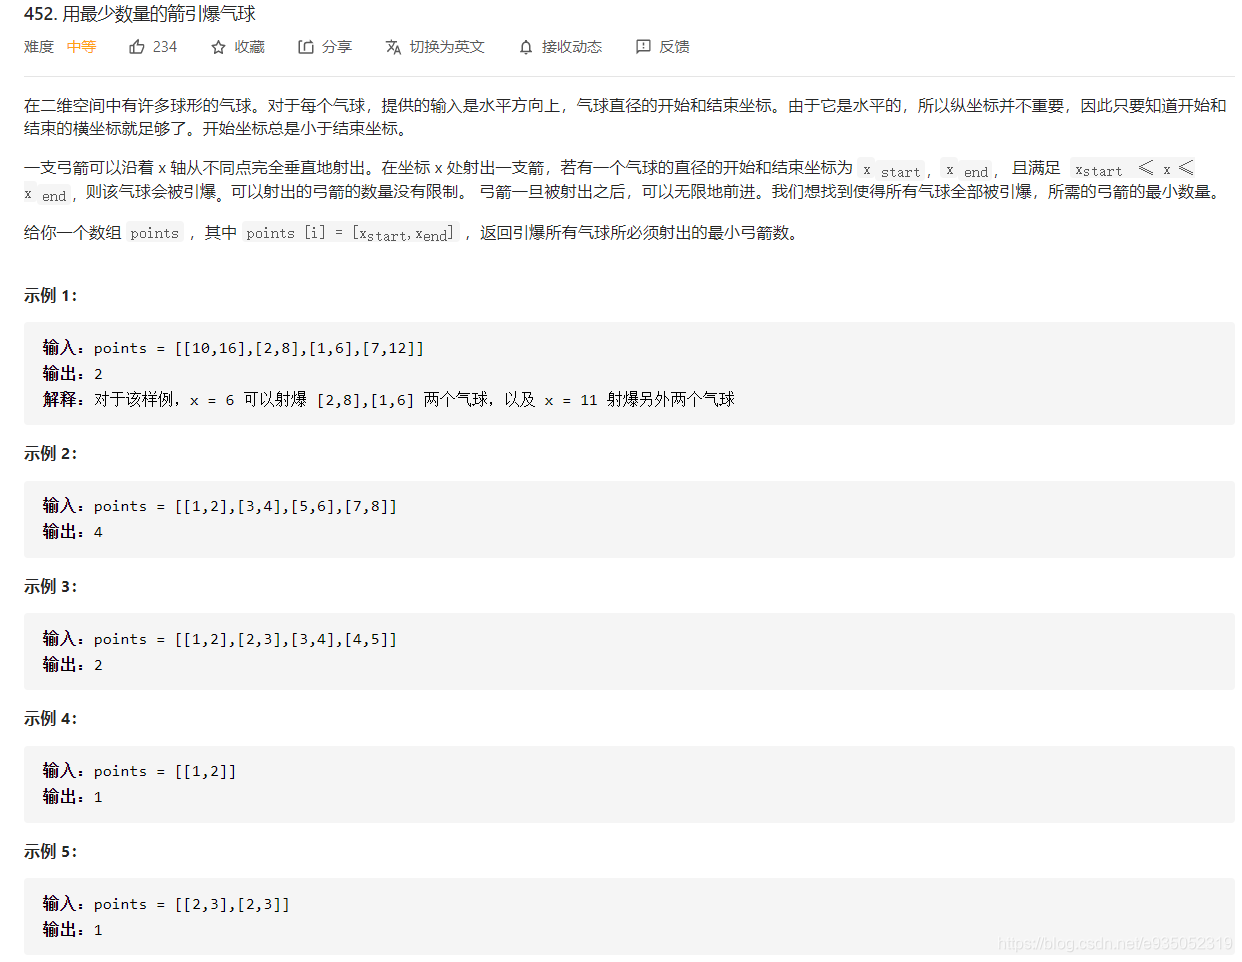The image size is (1242, 962).
Task: Subscribe via 接收动态
Action: (x=561, y=47)
